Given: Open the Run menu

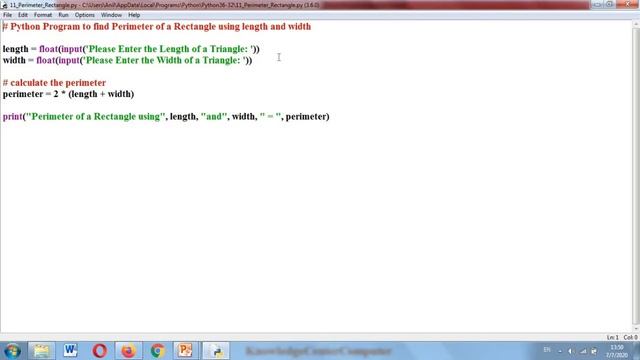Looking at the screenshot, I should point(63,15).
